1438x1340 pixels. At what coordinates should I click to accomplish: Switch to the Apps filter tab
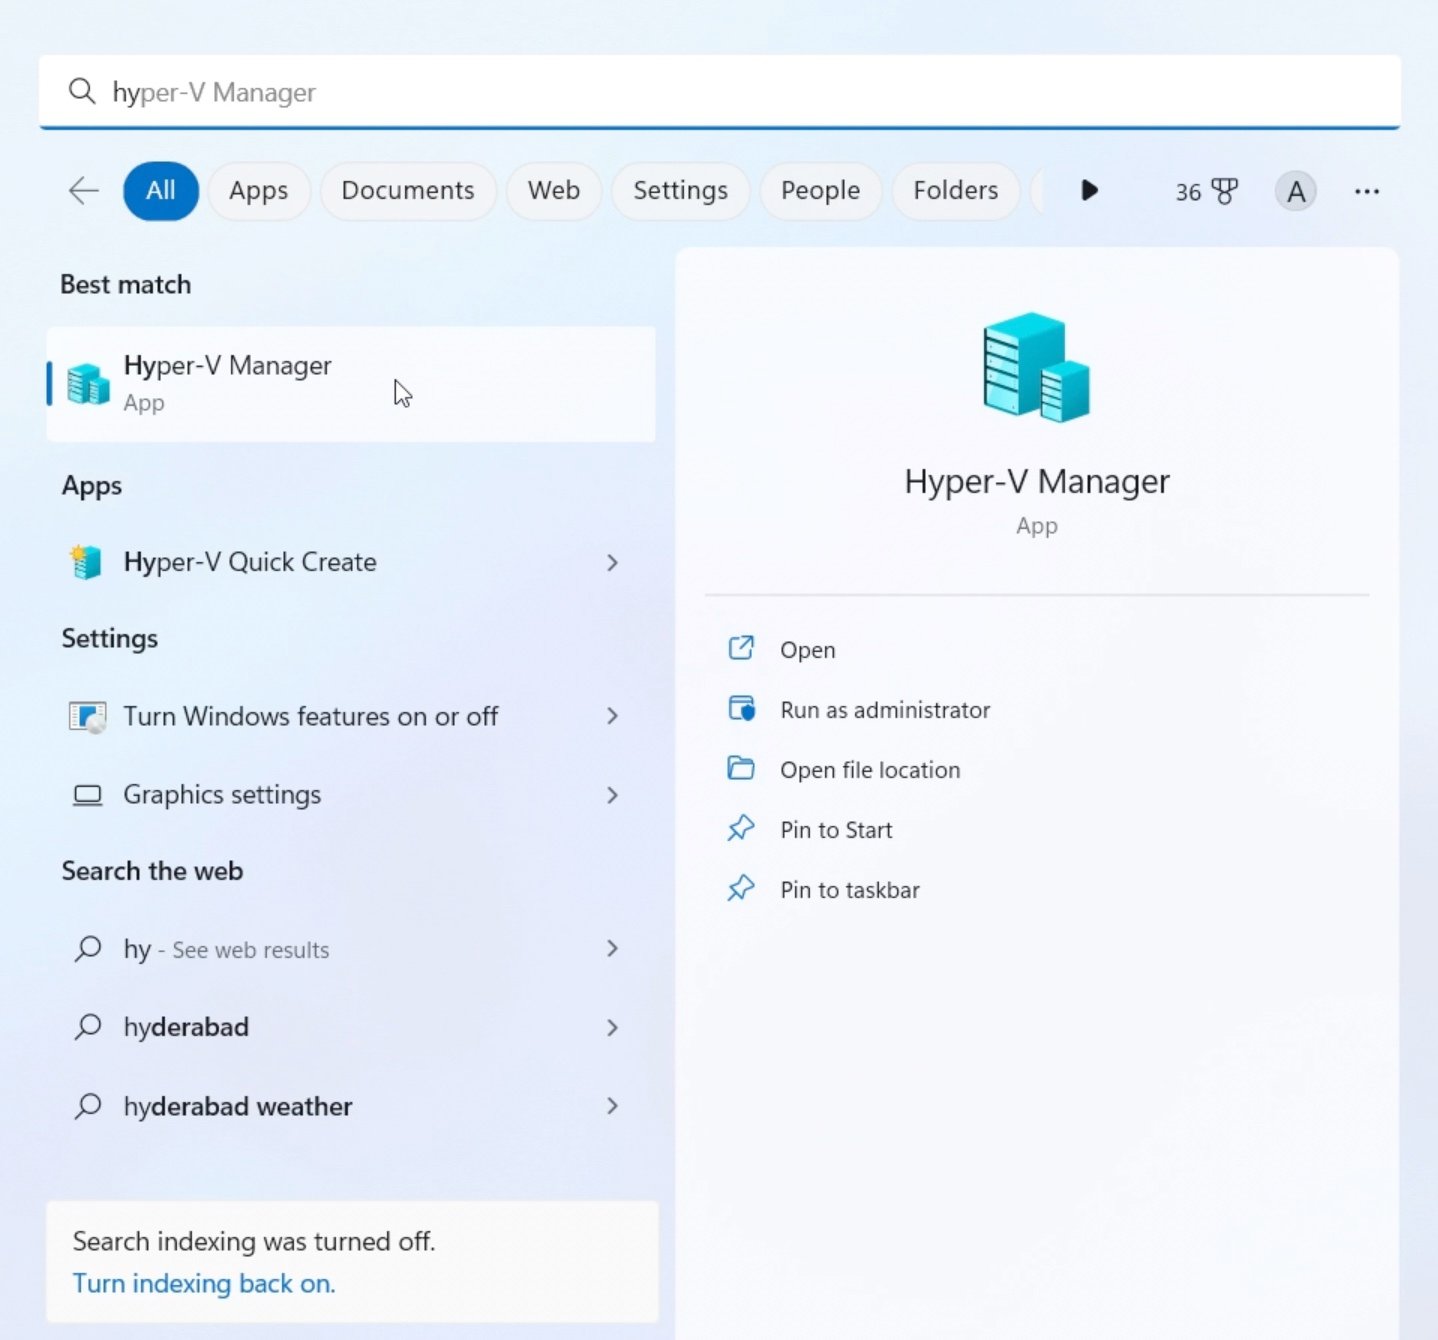pos(258,191)
